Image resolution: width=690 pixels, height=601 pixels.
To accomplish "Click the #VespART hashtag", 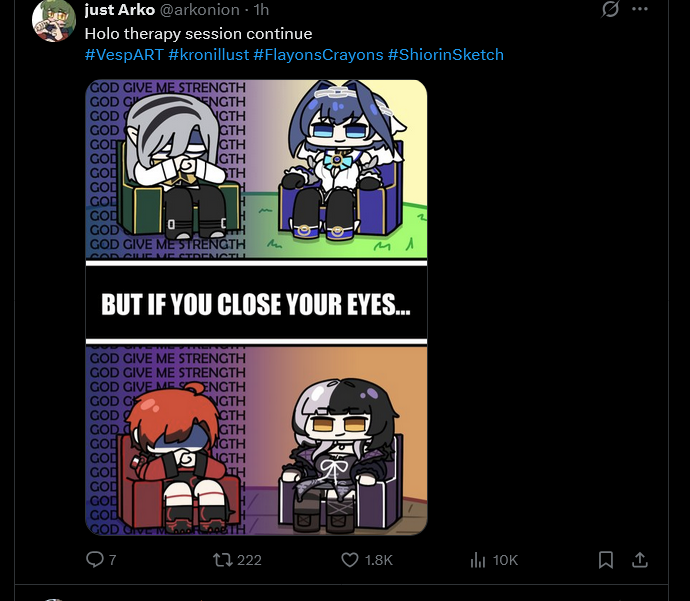I will pos(124,55).
